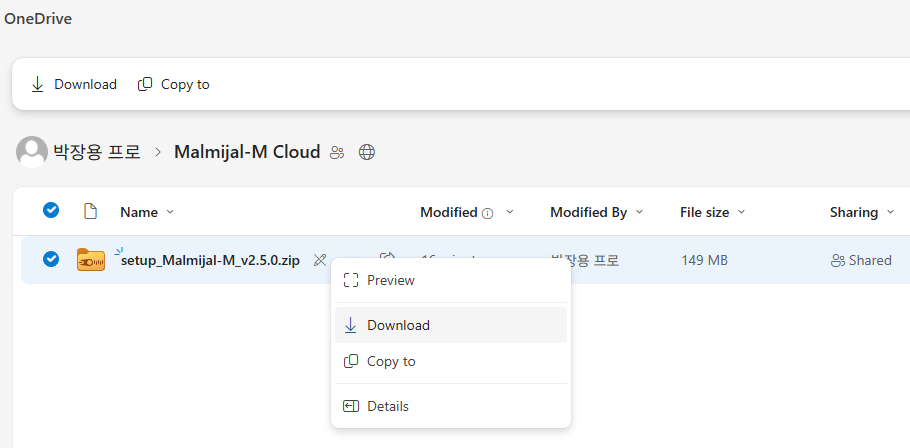This screenshot has width=910, height=448.
Task: Click the shared people icon beside Malmijal-M Cloud
Action: pyautogui.click(x=337, y=153)
